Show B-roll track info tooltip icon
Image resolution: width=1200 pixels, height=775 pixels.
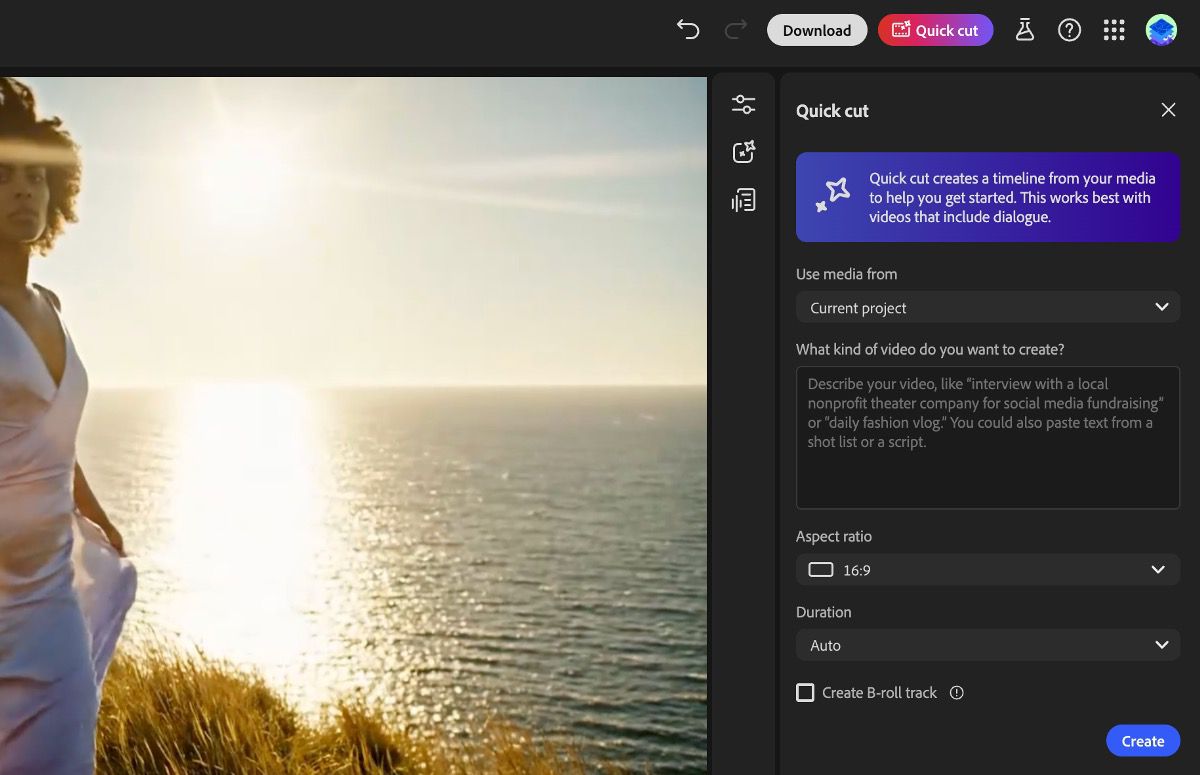point(957,693)
